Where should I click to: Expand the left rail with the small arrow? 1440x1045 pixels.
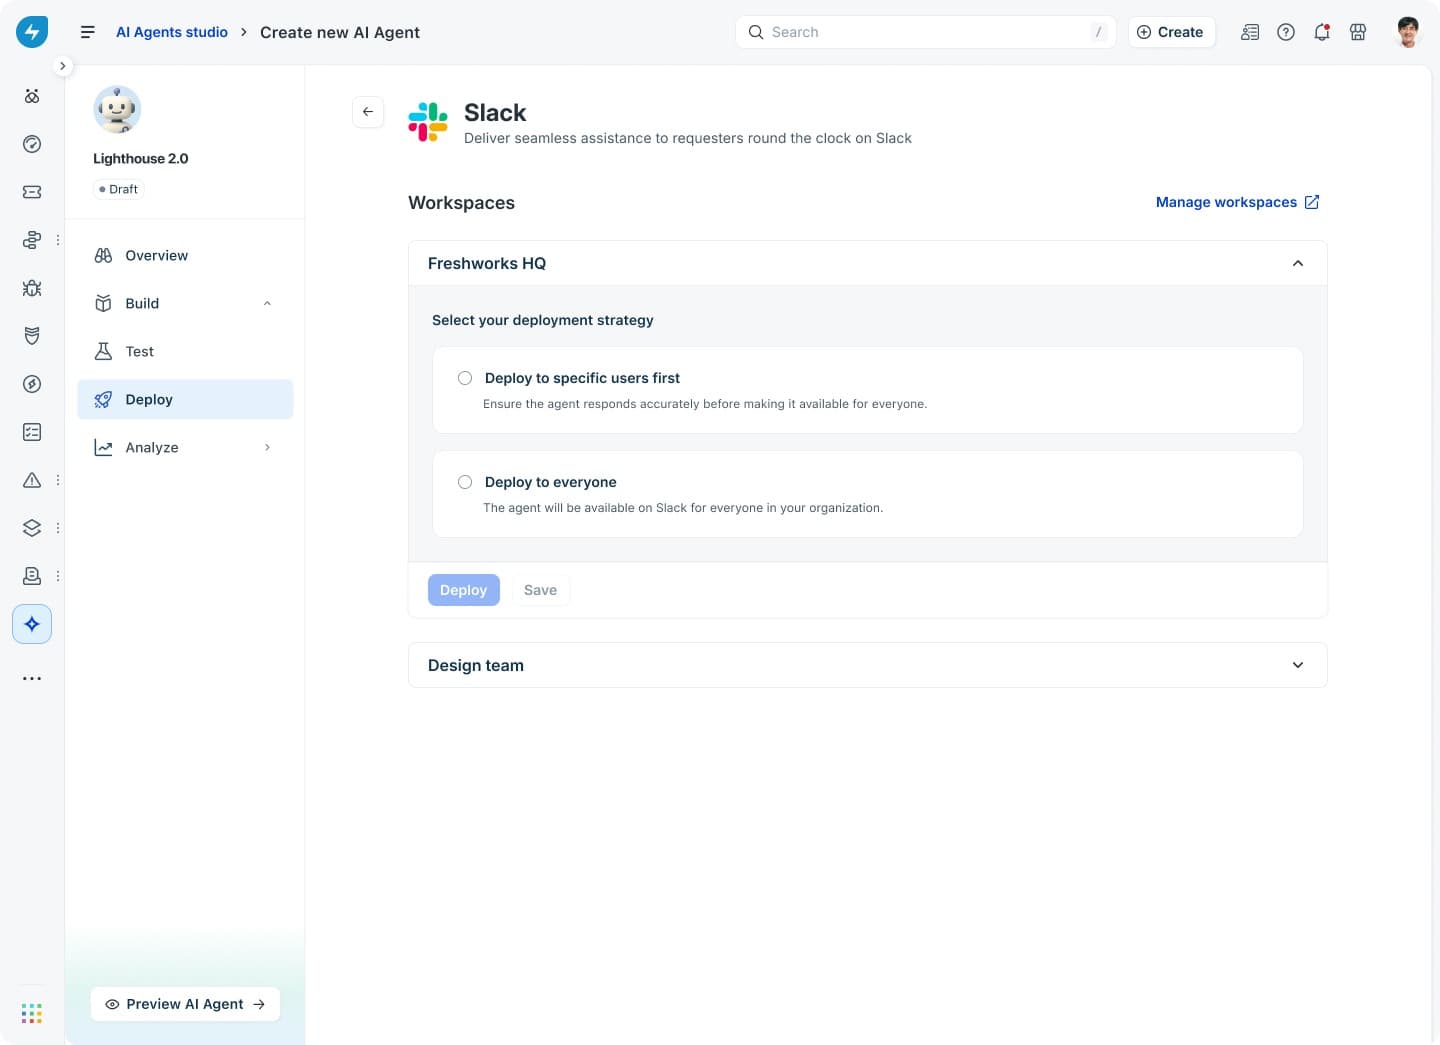[63, 66]
